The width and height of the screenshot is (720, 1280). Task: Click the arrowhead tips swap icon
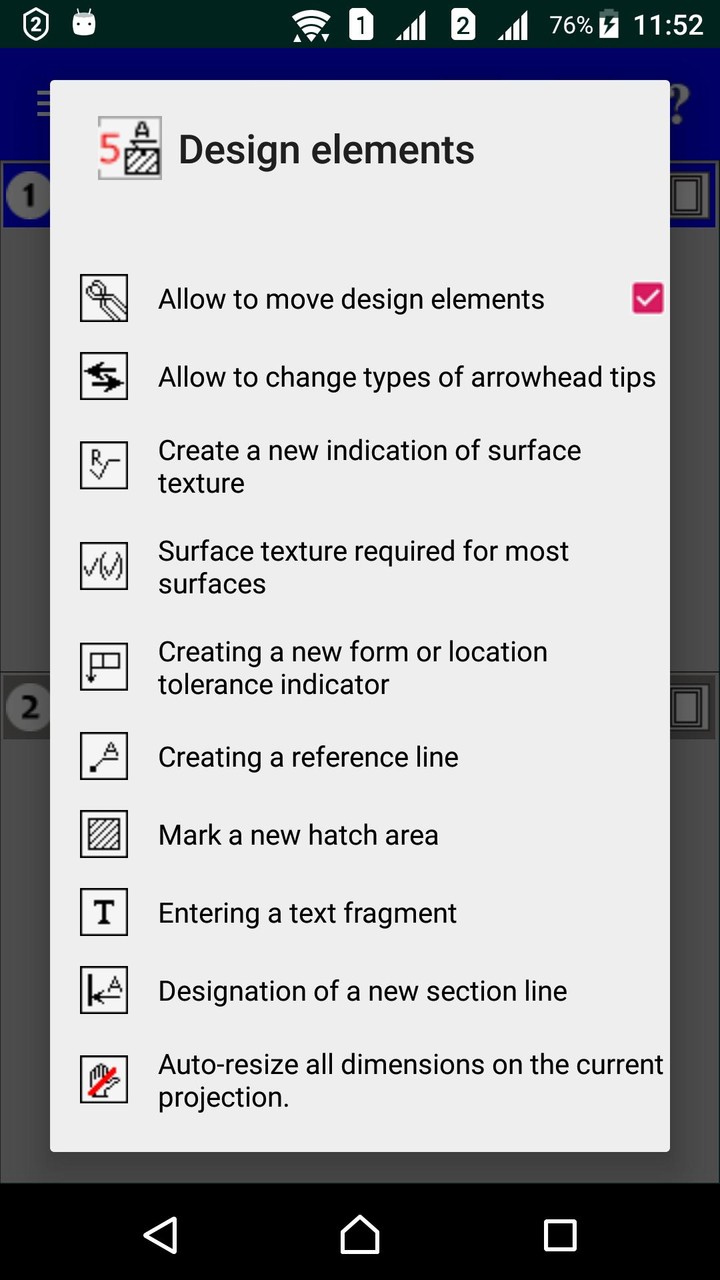coord(104,377)
